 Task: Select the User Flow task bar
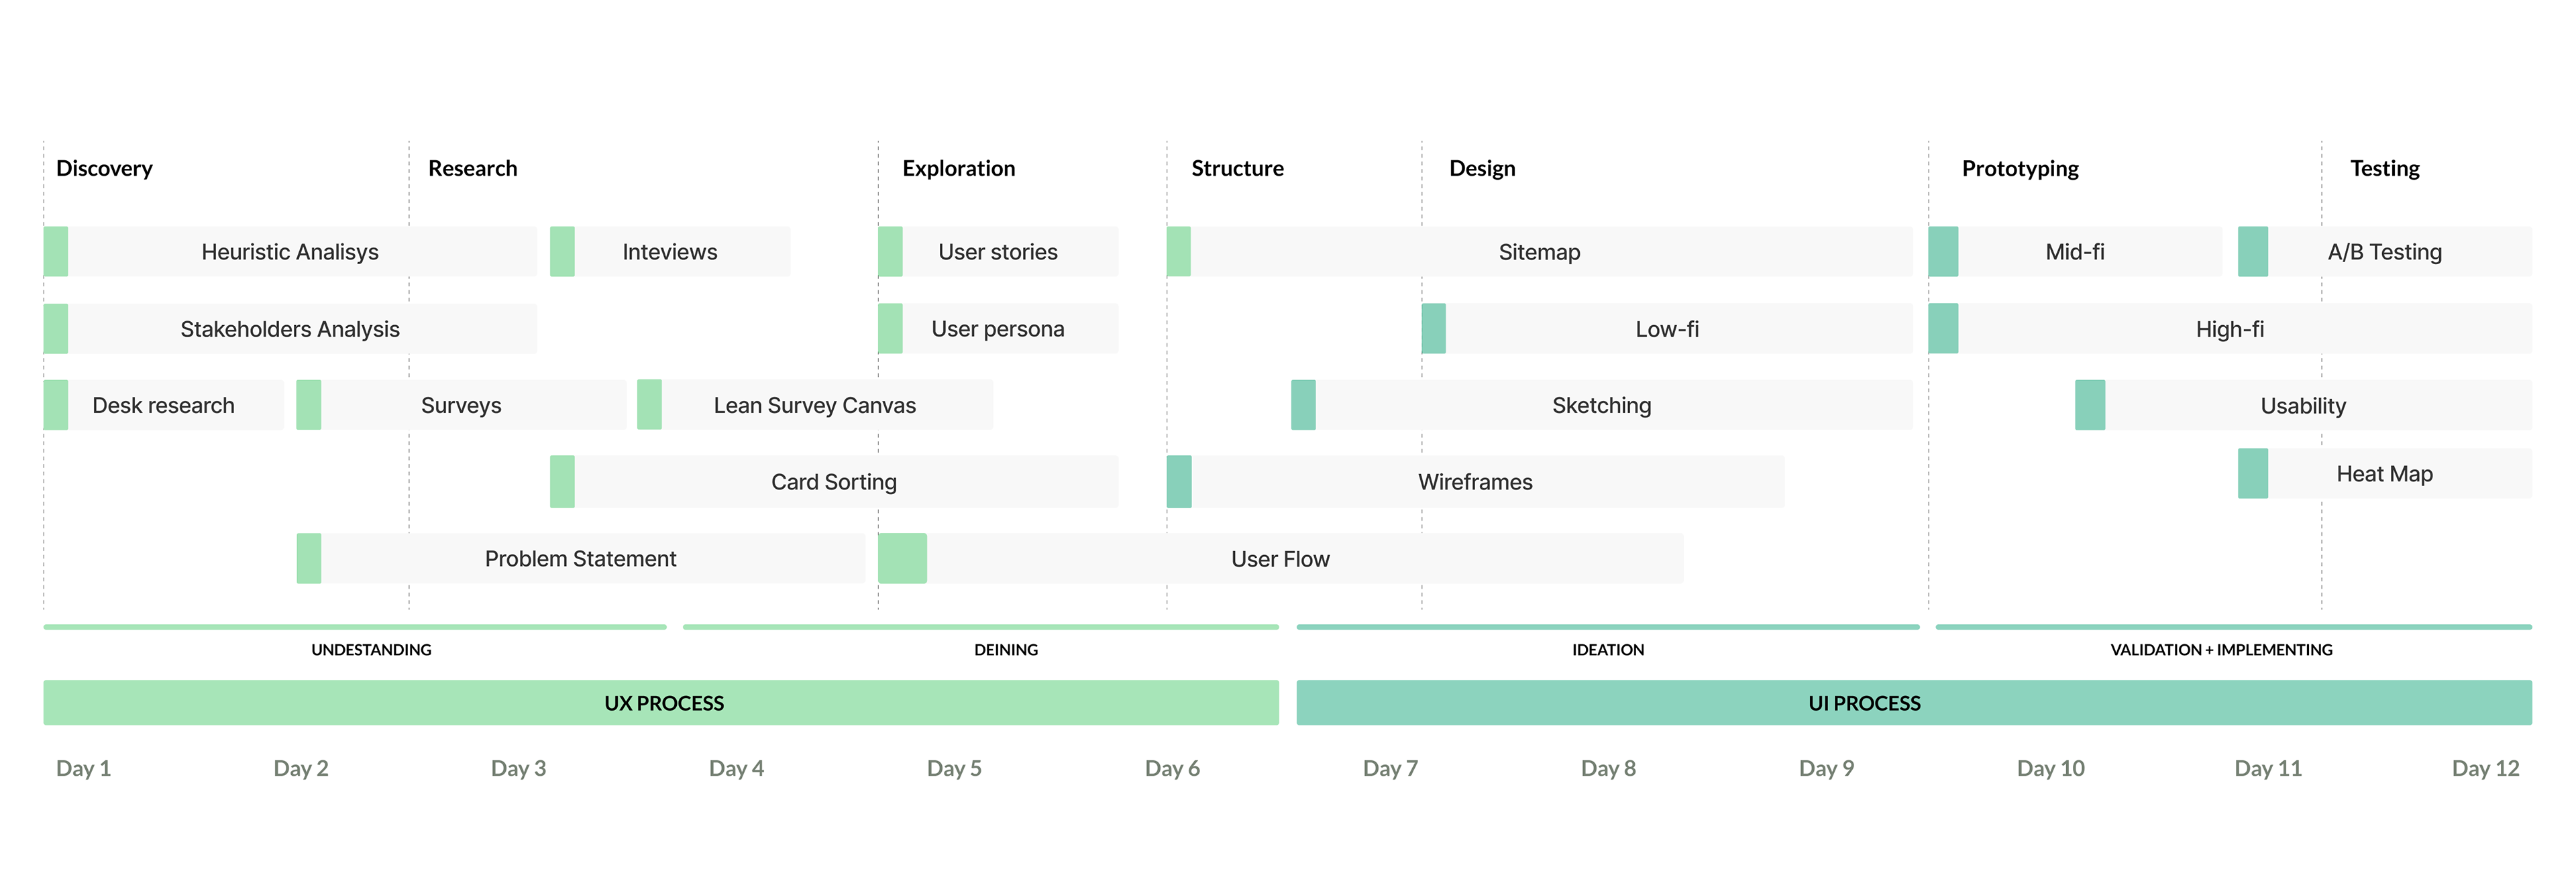pyautogui.click(x=1281, y=559)
